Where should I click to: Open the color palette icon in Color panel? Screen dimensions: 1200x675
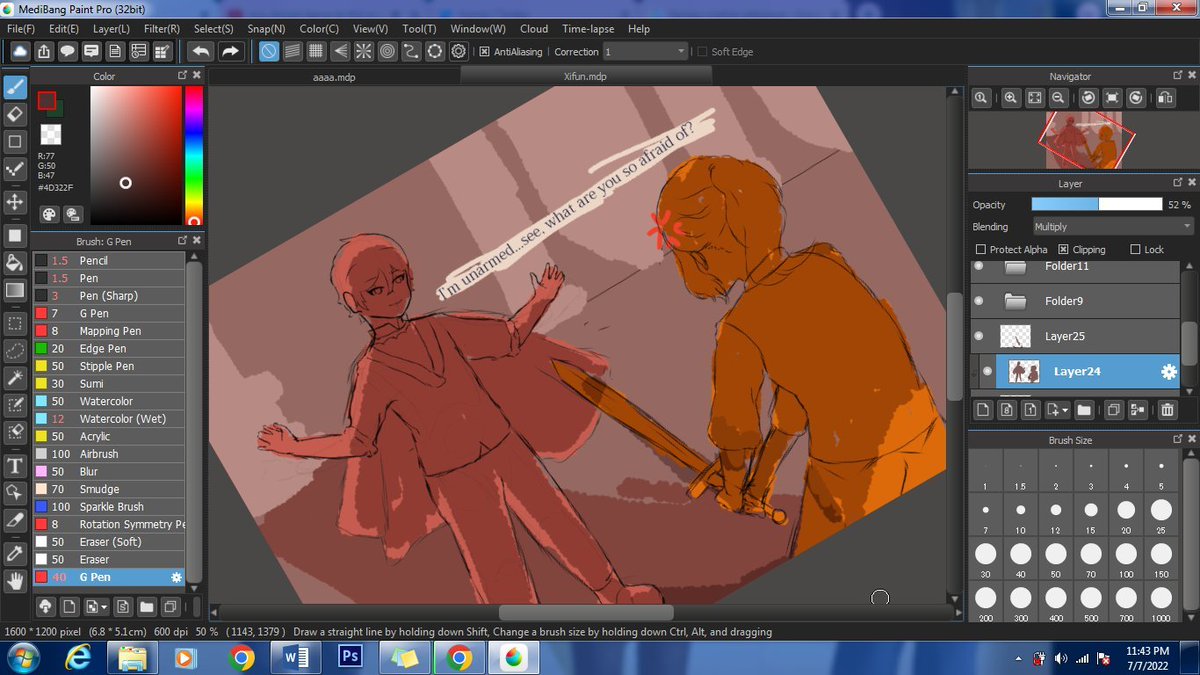(49, 214)
